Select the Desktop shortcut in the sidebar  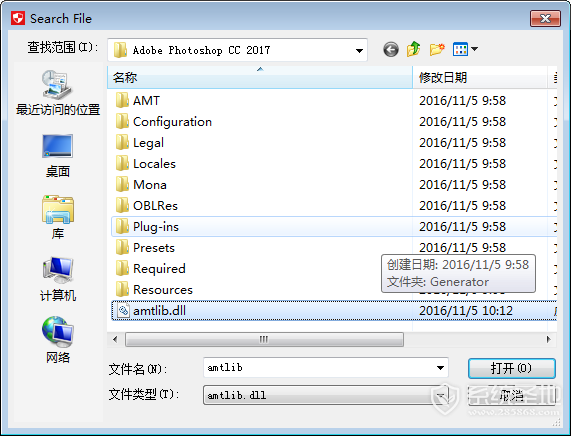tap(58, 156)
